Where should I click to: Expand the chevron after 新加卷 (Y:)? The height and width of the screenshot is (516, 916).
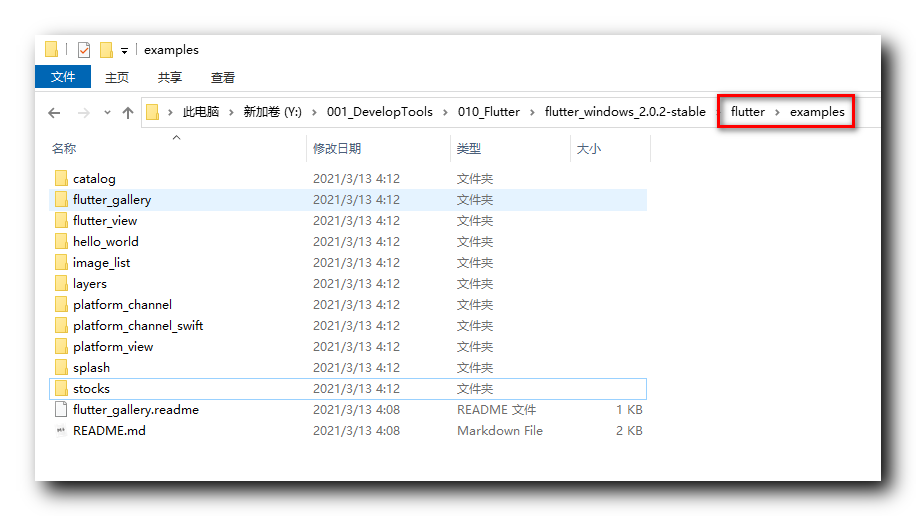(314, 112)
